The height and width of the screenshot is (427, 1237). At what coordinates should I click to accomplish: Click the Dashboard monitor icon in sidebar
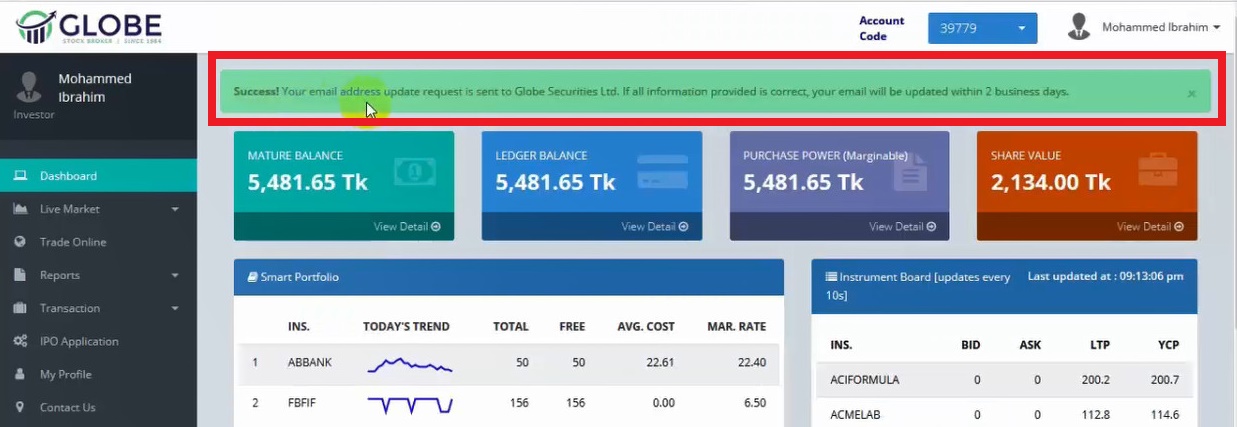[x=20, y=176]
